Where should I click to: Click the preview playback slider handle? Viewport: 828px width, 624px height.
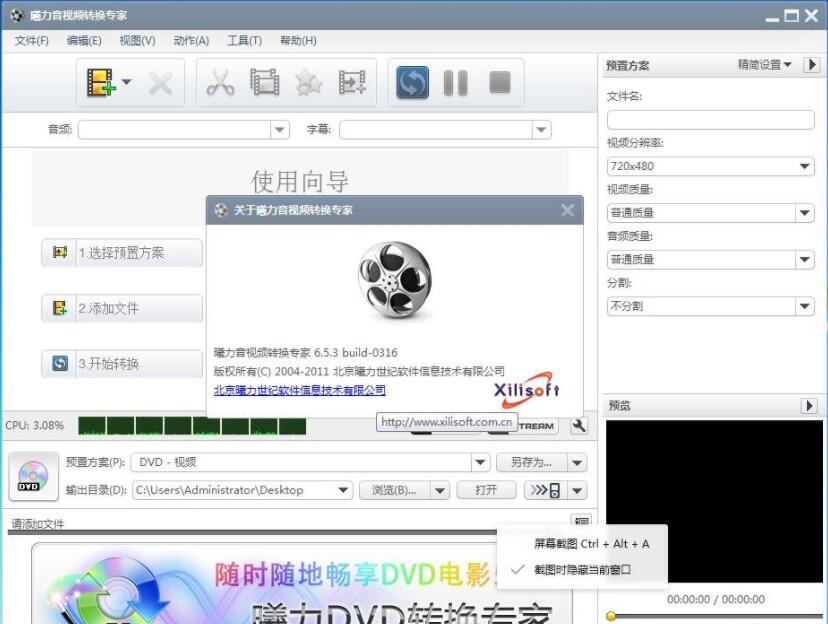pyautogui.click(x=611, y=616)
